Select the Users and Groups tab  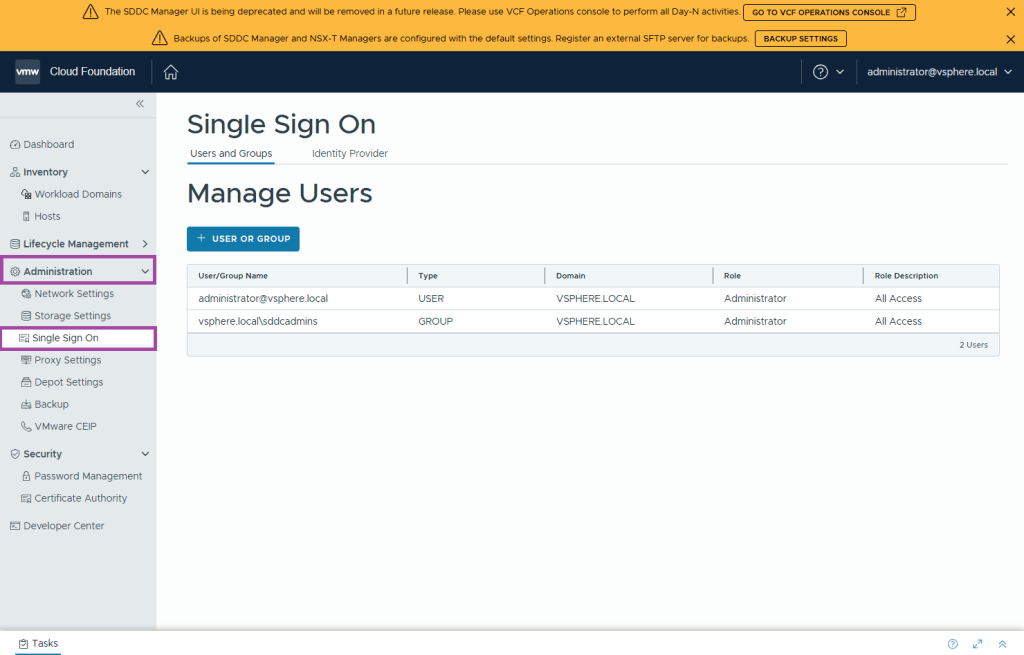[x=231, y=154]
